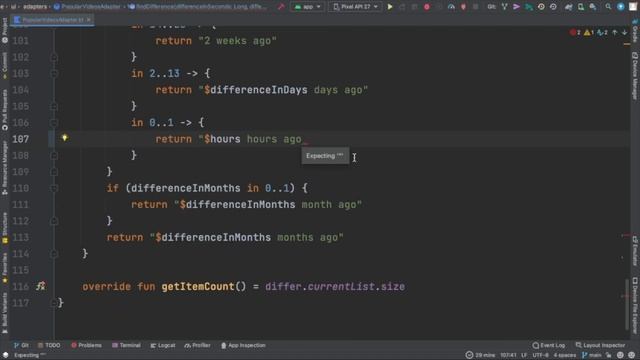Click fold marker at line 114
Viewport: 640px width, 360px height.
point(54,254)
